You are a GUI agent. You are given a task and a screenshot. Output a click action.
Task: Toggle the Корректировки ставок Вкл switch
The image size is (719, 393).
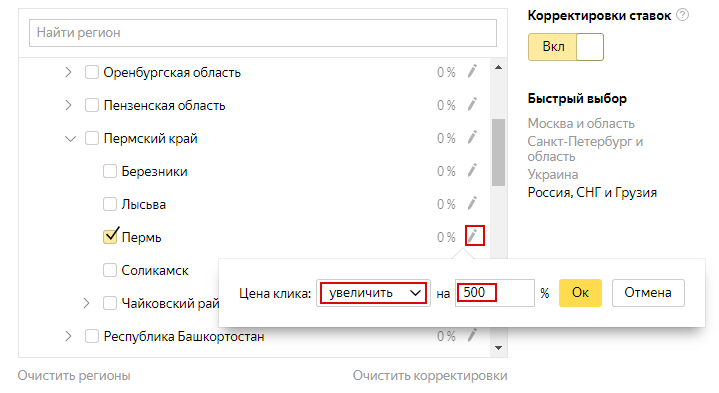pyautogui.click(x=565, y=47)
